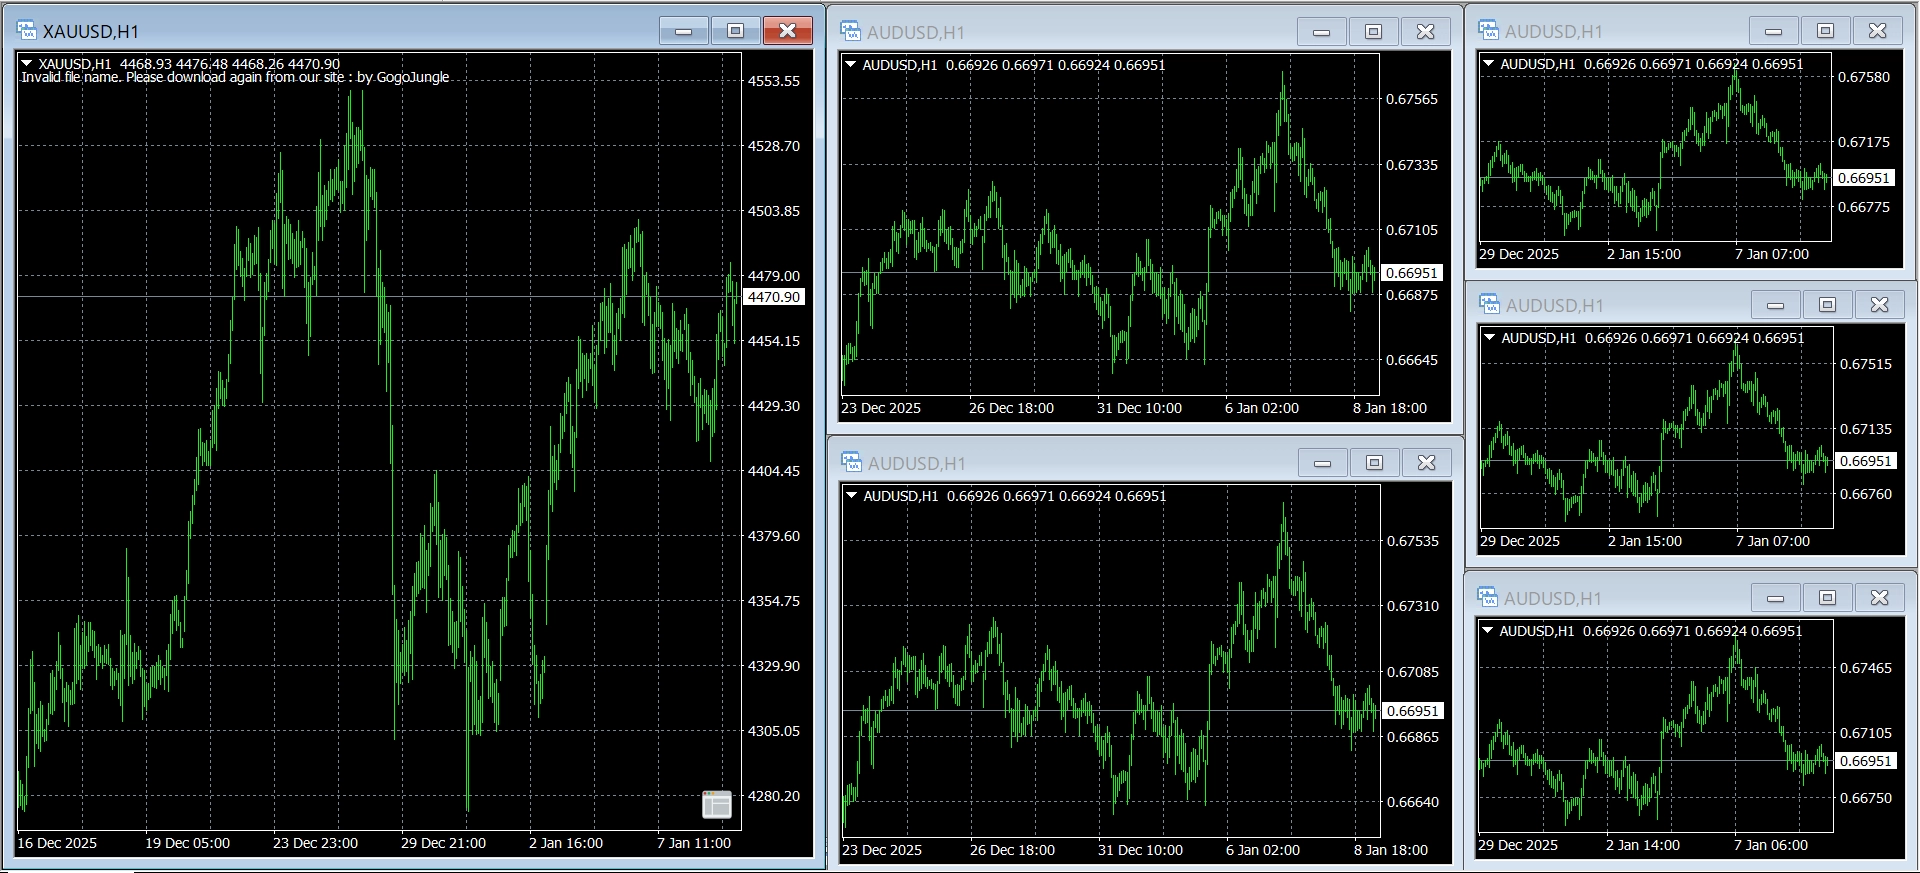Viewport: 1920px width, 873px height.
Task: Click chart icon of AUDUSD window with 0.67565 scale
Action: [851, 32]
